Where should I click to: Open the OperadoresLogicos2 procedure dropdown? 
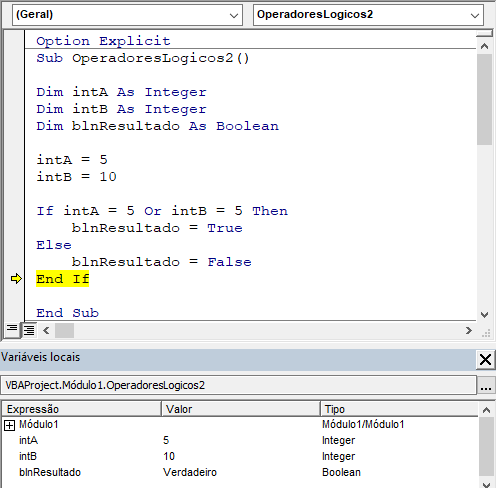tap(368, 15)
